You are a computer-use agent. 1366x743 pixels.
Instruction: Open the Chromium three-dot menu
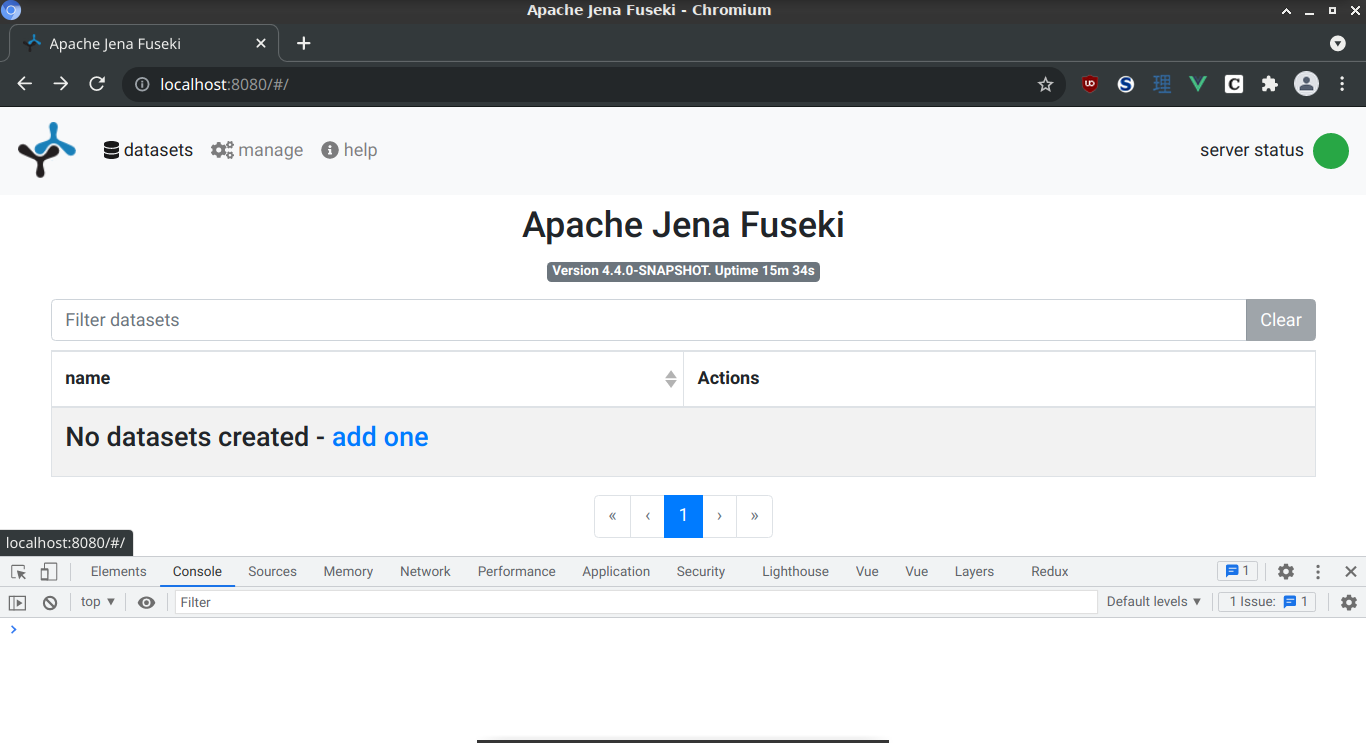[x=1343, y=84]
